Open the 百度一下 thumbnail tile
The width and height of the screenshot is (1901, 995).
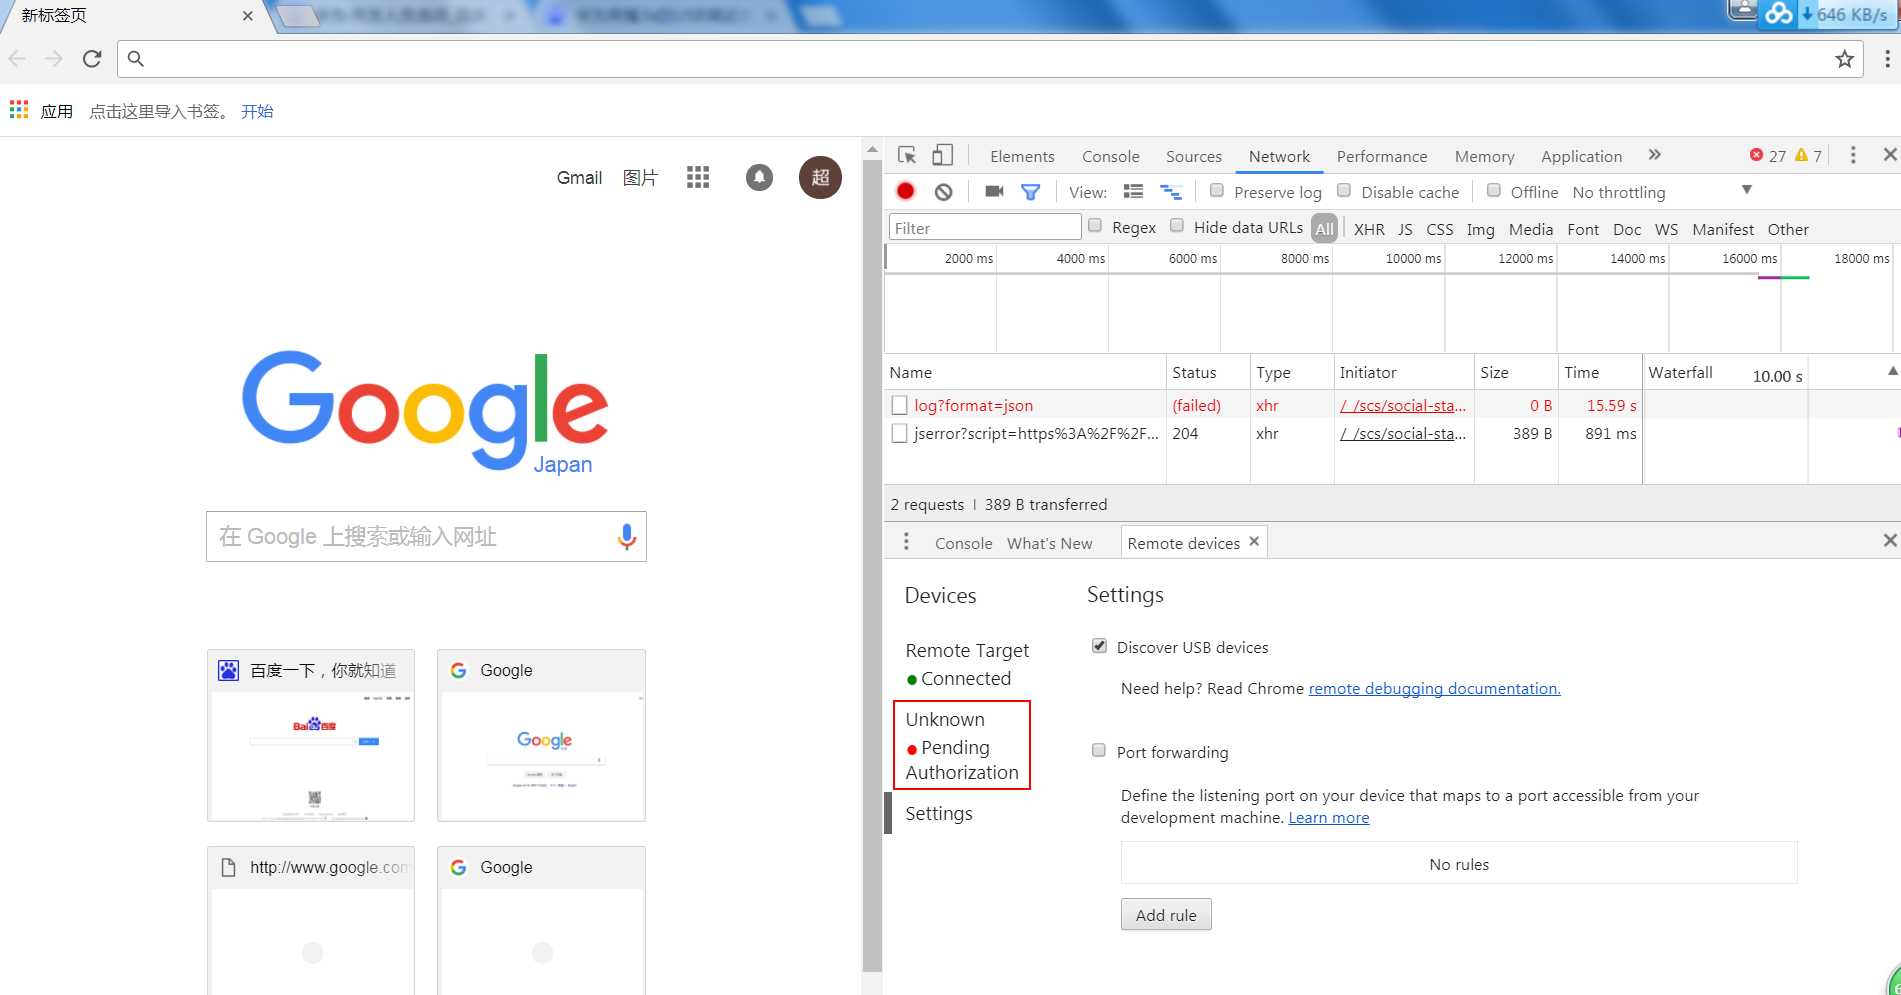point(311,735)
